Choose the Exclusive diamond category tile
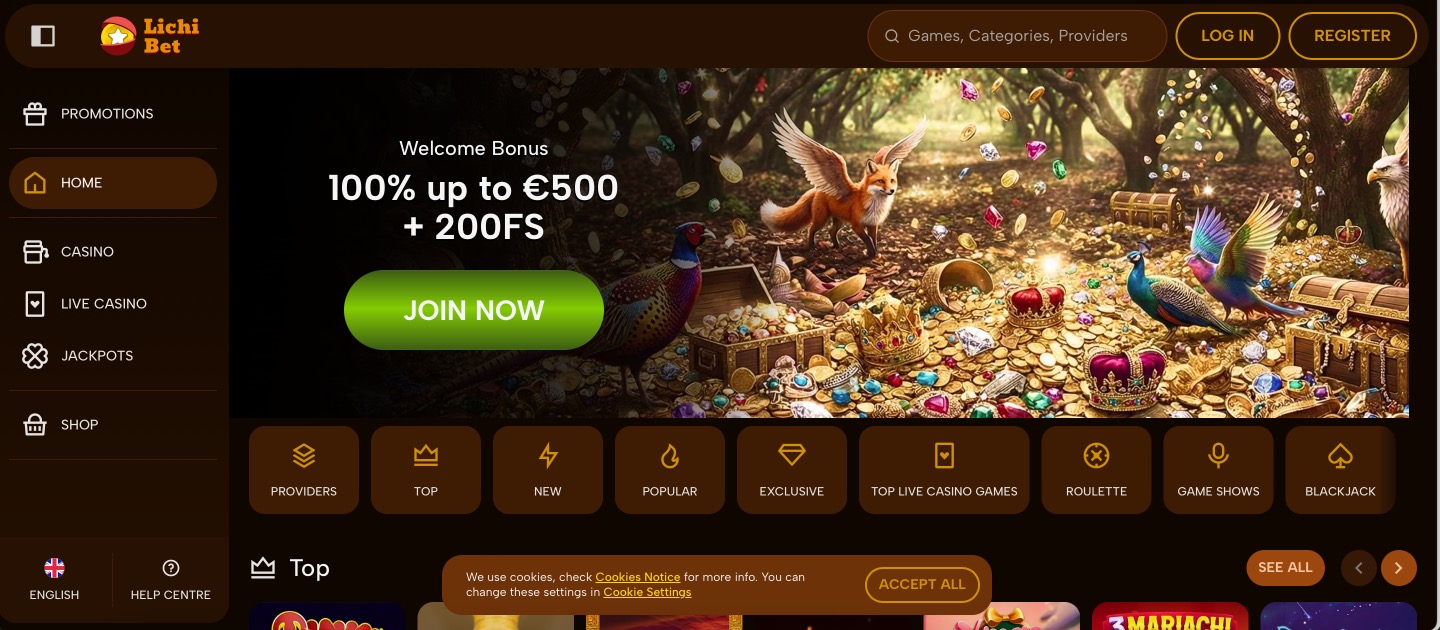The image size is (1440, 630). [x=792, y=470]
